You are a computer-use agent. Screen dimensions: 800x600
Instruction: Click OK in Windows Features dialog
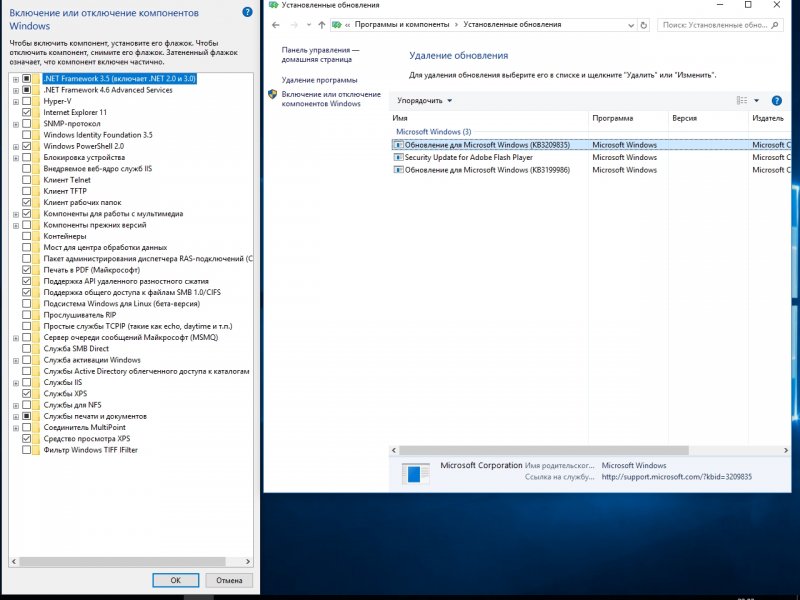pos(176,580)
